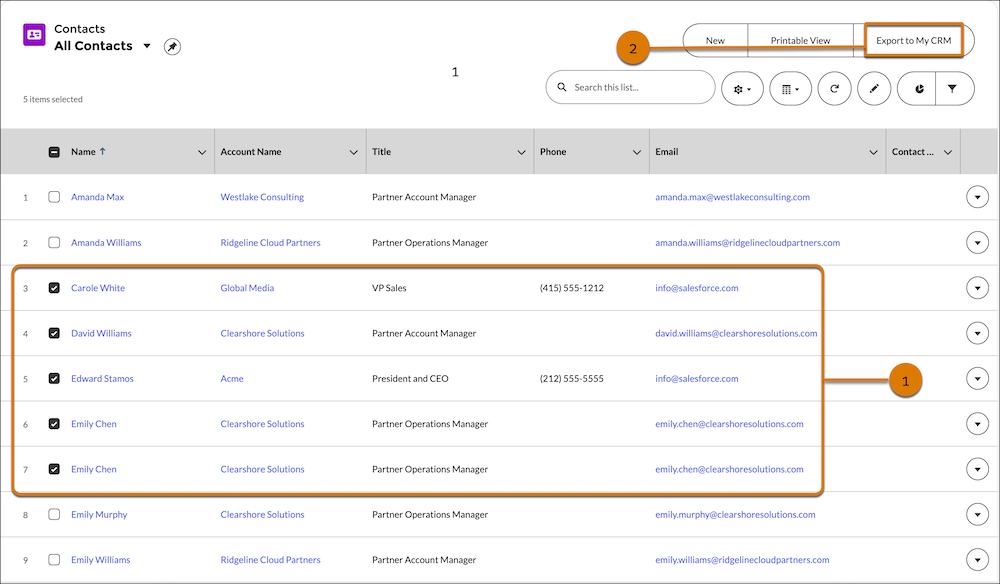This screenshot has height=584, width=1000.
Task: Click the (415) 555-1212 phone cell
Action: pos(571,288)
